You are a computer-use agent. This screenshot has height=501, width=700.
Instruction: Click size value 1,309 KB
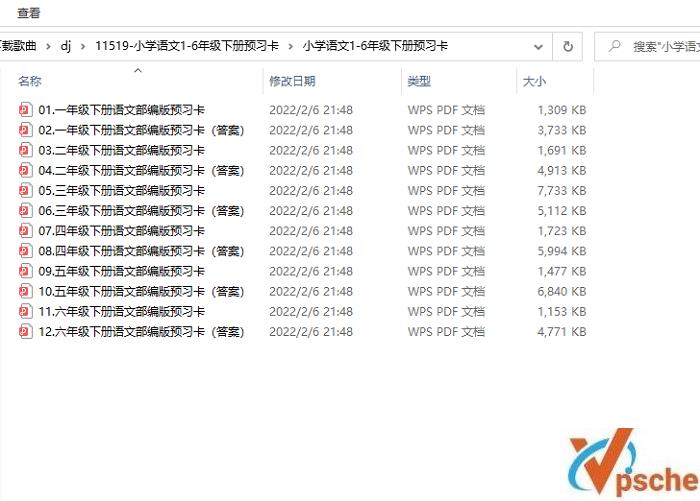562,110
